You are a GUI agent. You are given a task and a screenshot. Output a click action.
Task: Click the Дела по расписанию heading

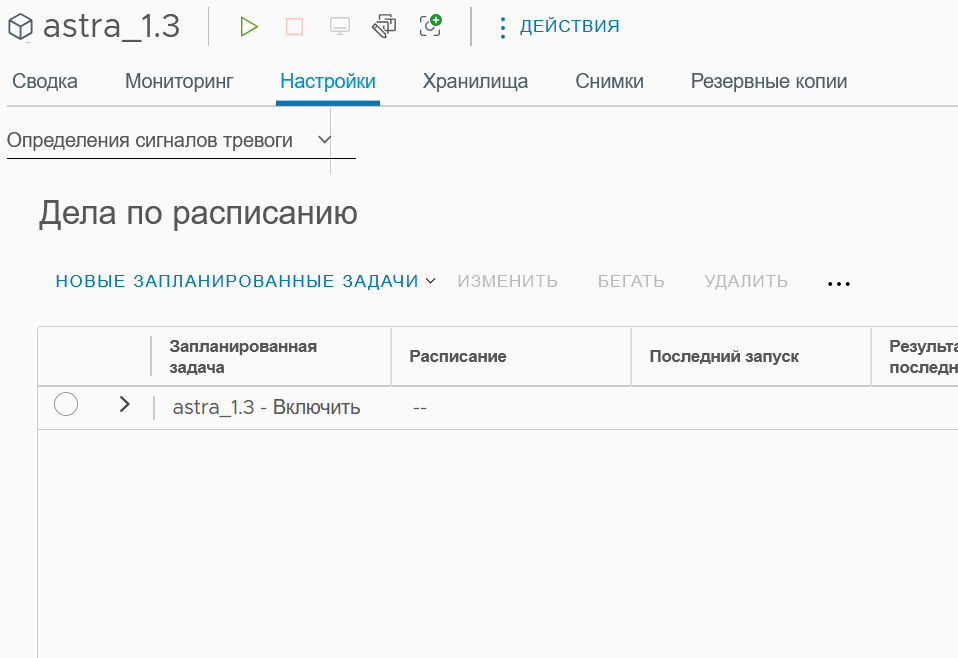point(198,213)
